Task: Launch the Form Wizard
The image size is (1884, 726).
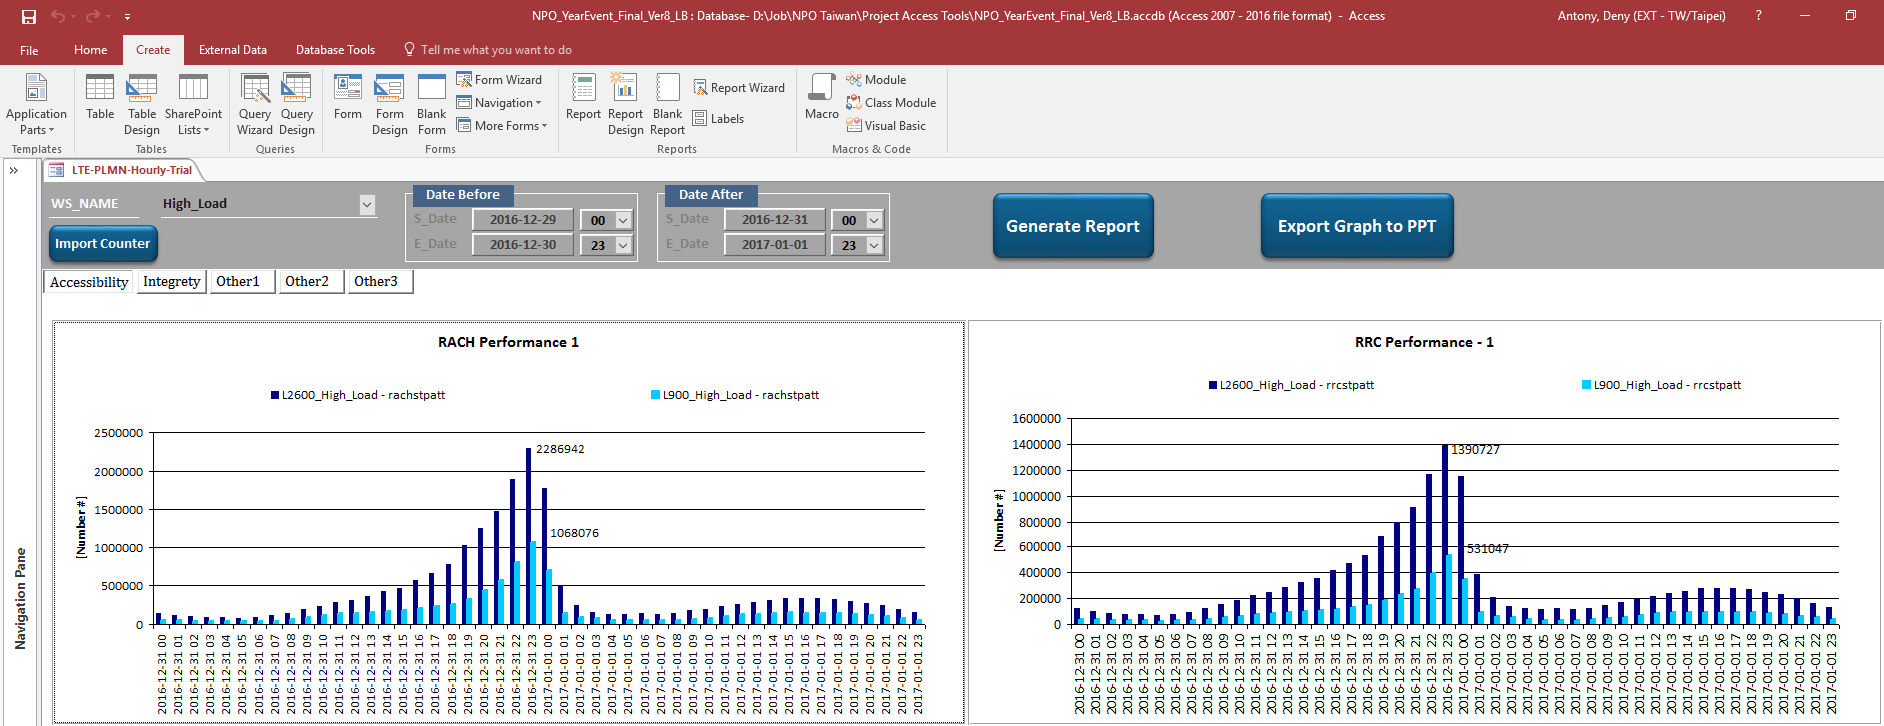Action: point(499,80)
